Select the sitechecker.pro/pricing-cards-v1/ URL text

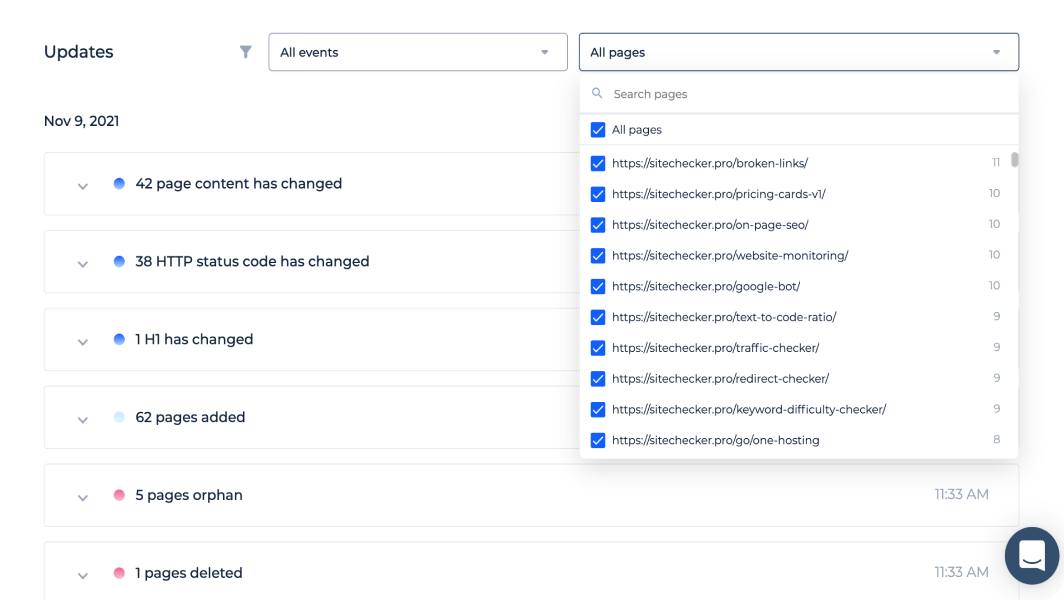click(719, 193)
